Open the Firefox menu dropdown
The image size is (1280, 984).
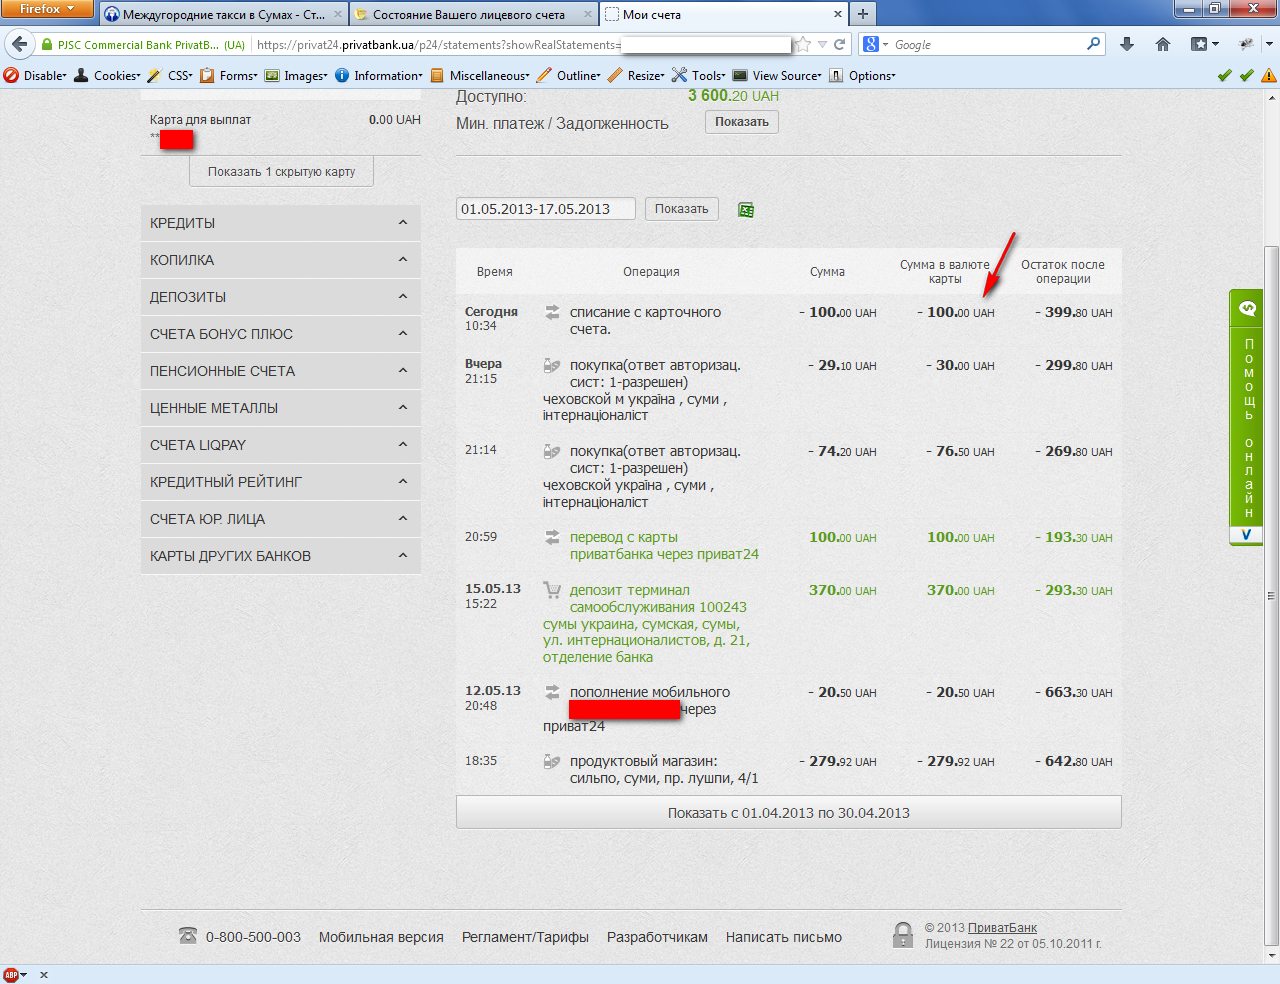point(47,9)
